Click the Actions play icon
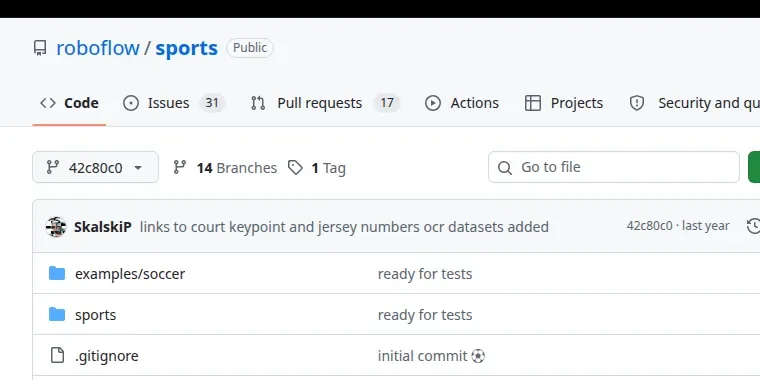Viewport: 760px width, 380px height. click(433, 103)
